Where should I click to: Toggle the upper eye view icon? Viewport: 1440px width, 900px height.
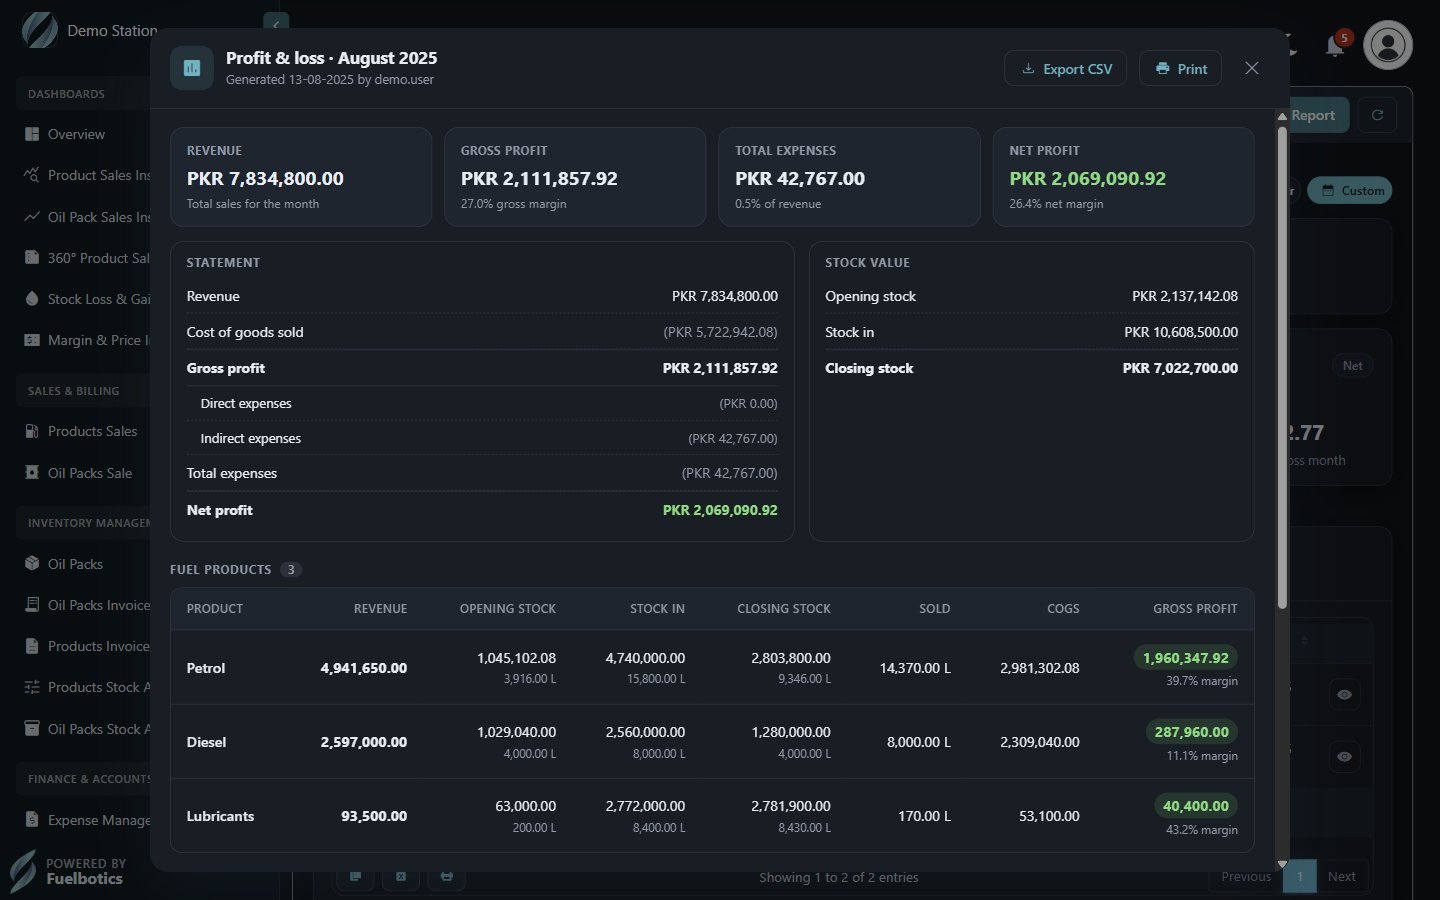(1344, 694)
